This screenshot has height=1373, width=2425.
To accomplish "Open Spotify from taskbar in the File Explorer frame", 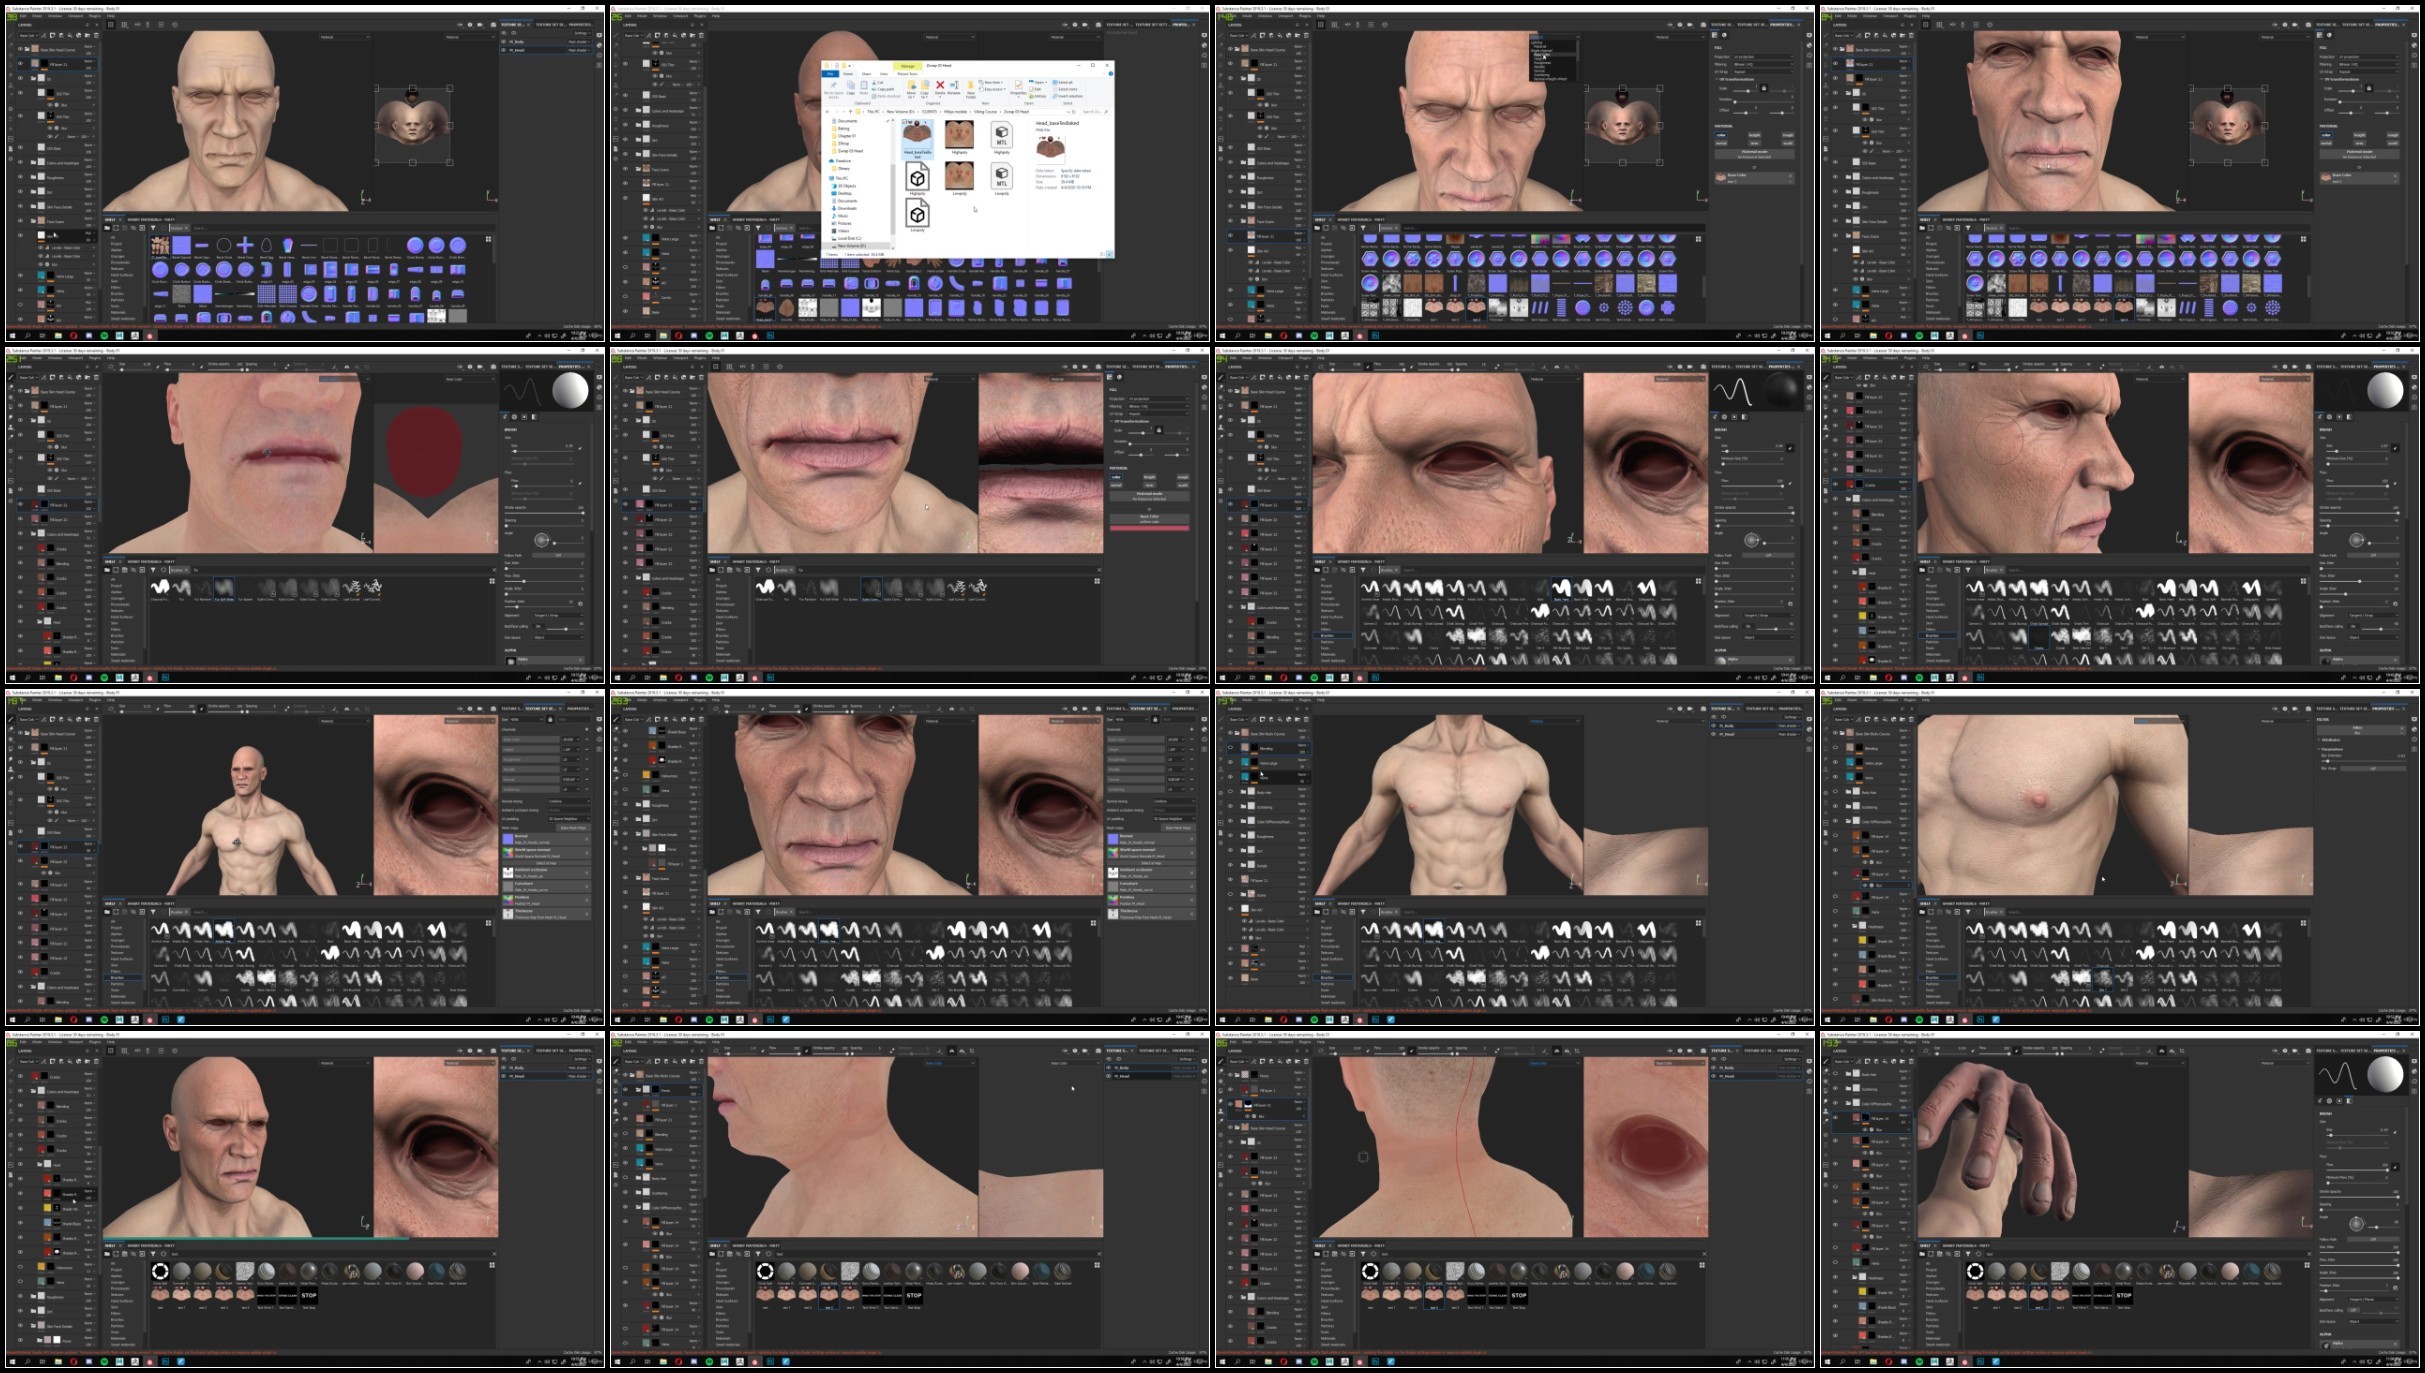I will click(709, 335).
